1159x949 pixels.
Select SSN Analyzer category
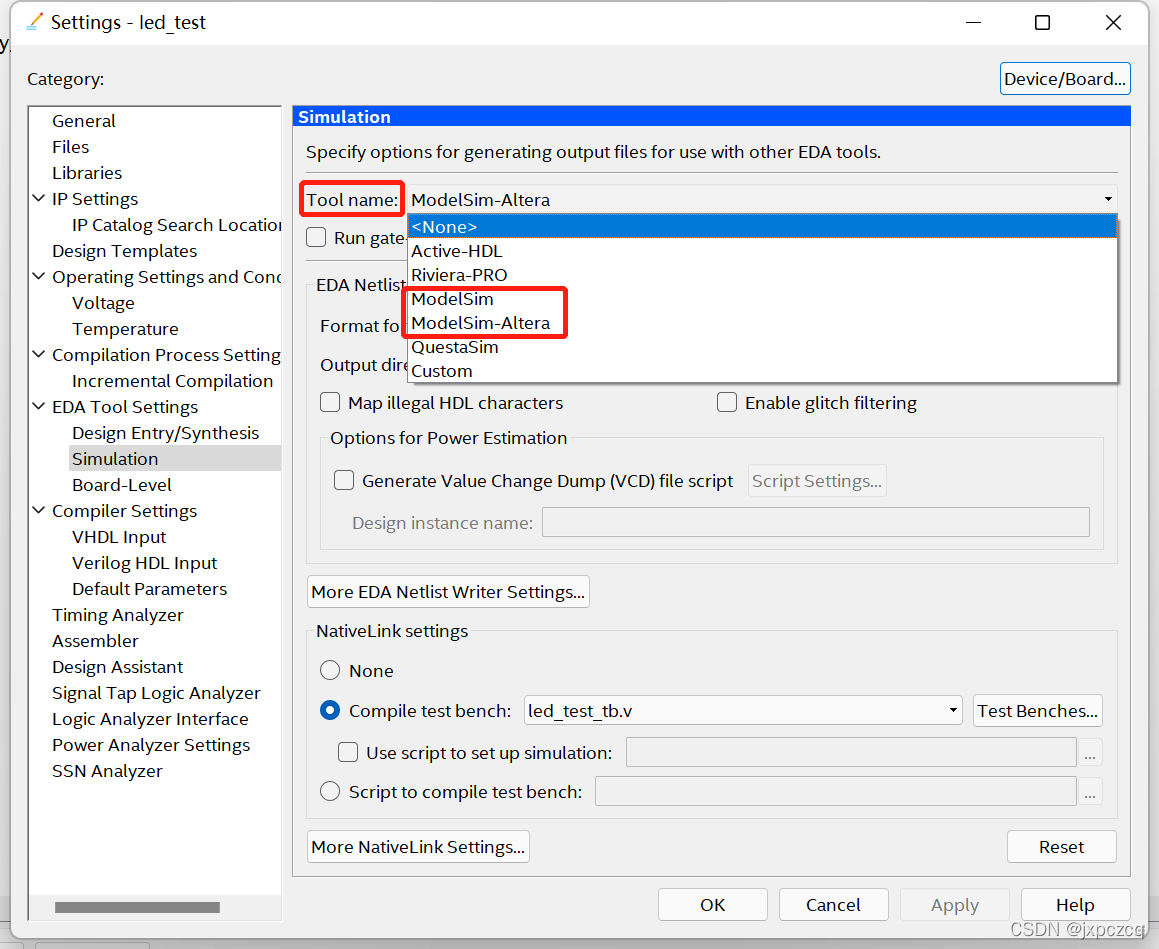pyautogui.click(x=107, y=770)
